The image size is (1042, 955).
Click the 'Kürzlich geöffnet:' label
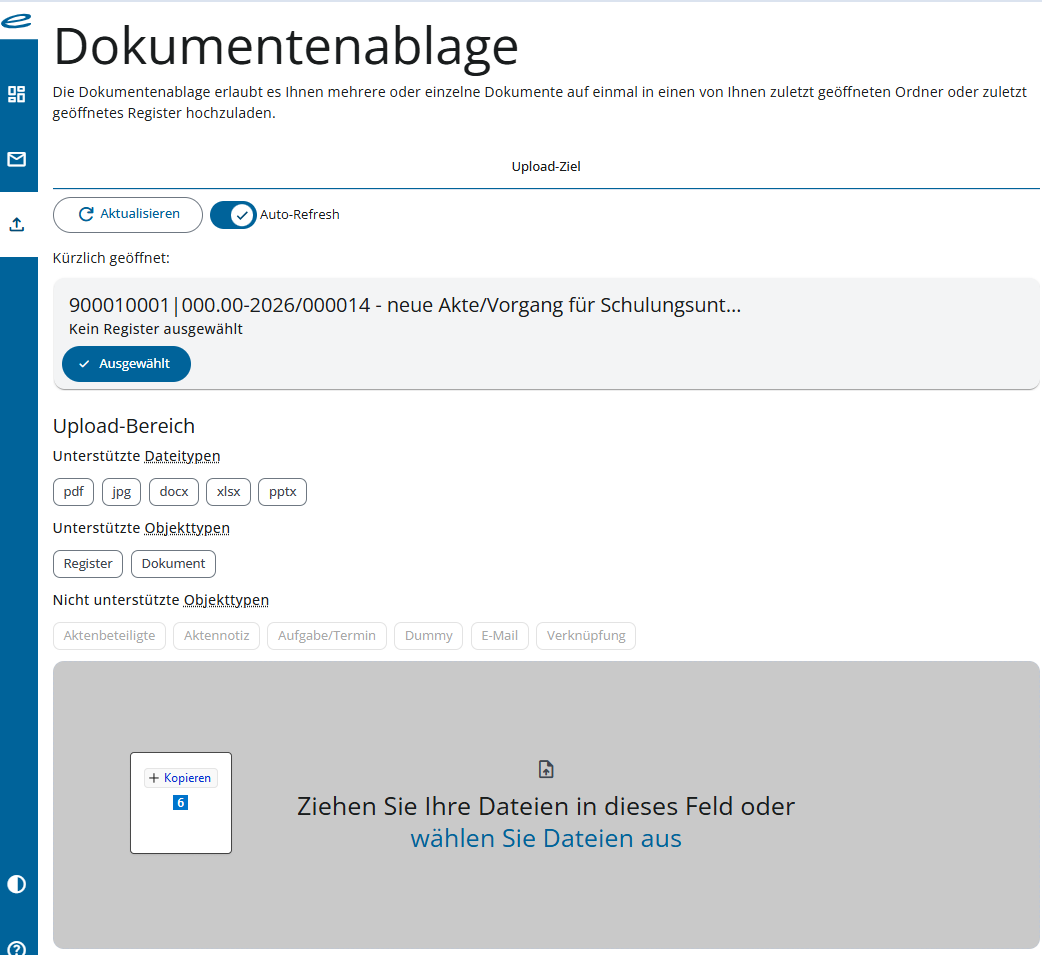coord(111,259)
